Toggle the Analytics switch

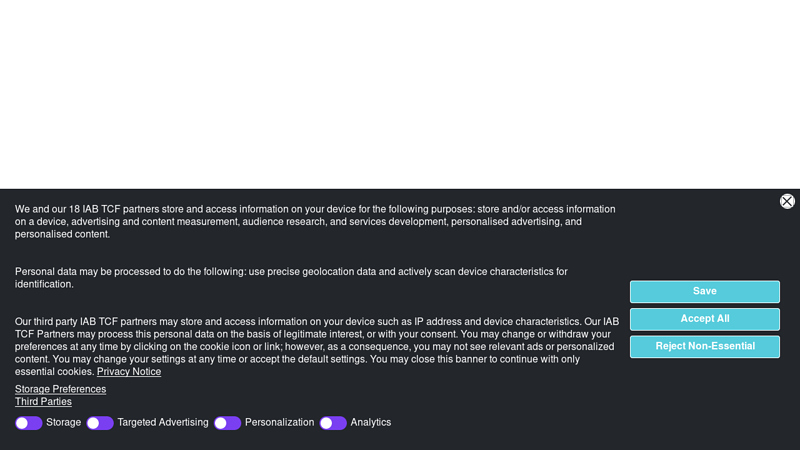click(333, 423)
